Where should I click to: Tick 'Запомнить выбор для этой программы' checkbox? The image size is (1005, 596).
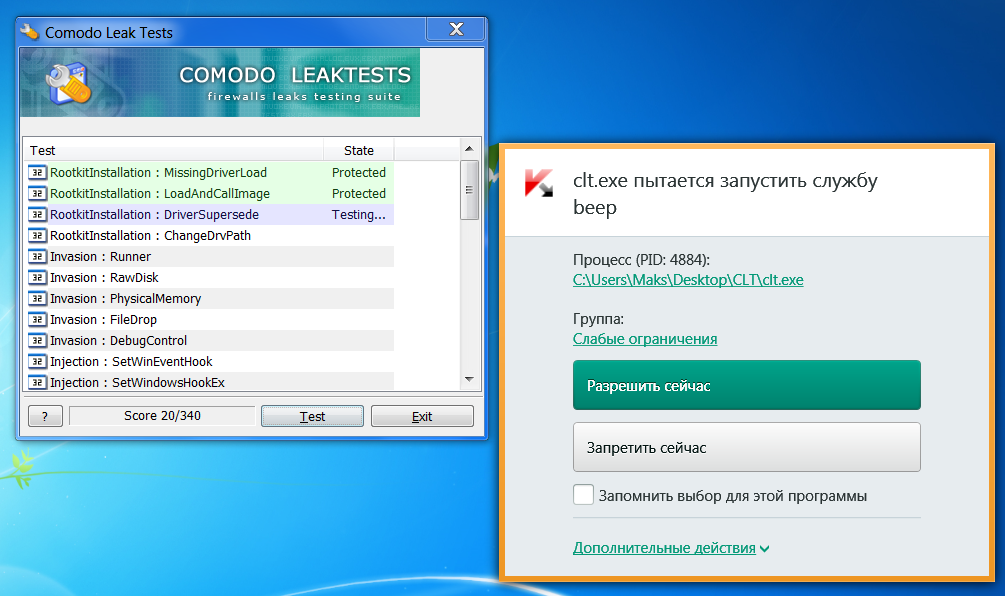pos(583,495)
